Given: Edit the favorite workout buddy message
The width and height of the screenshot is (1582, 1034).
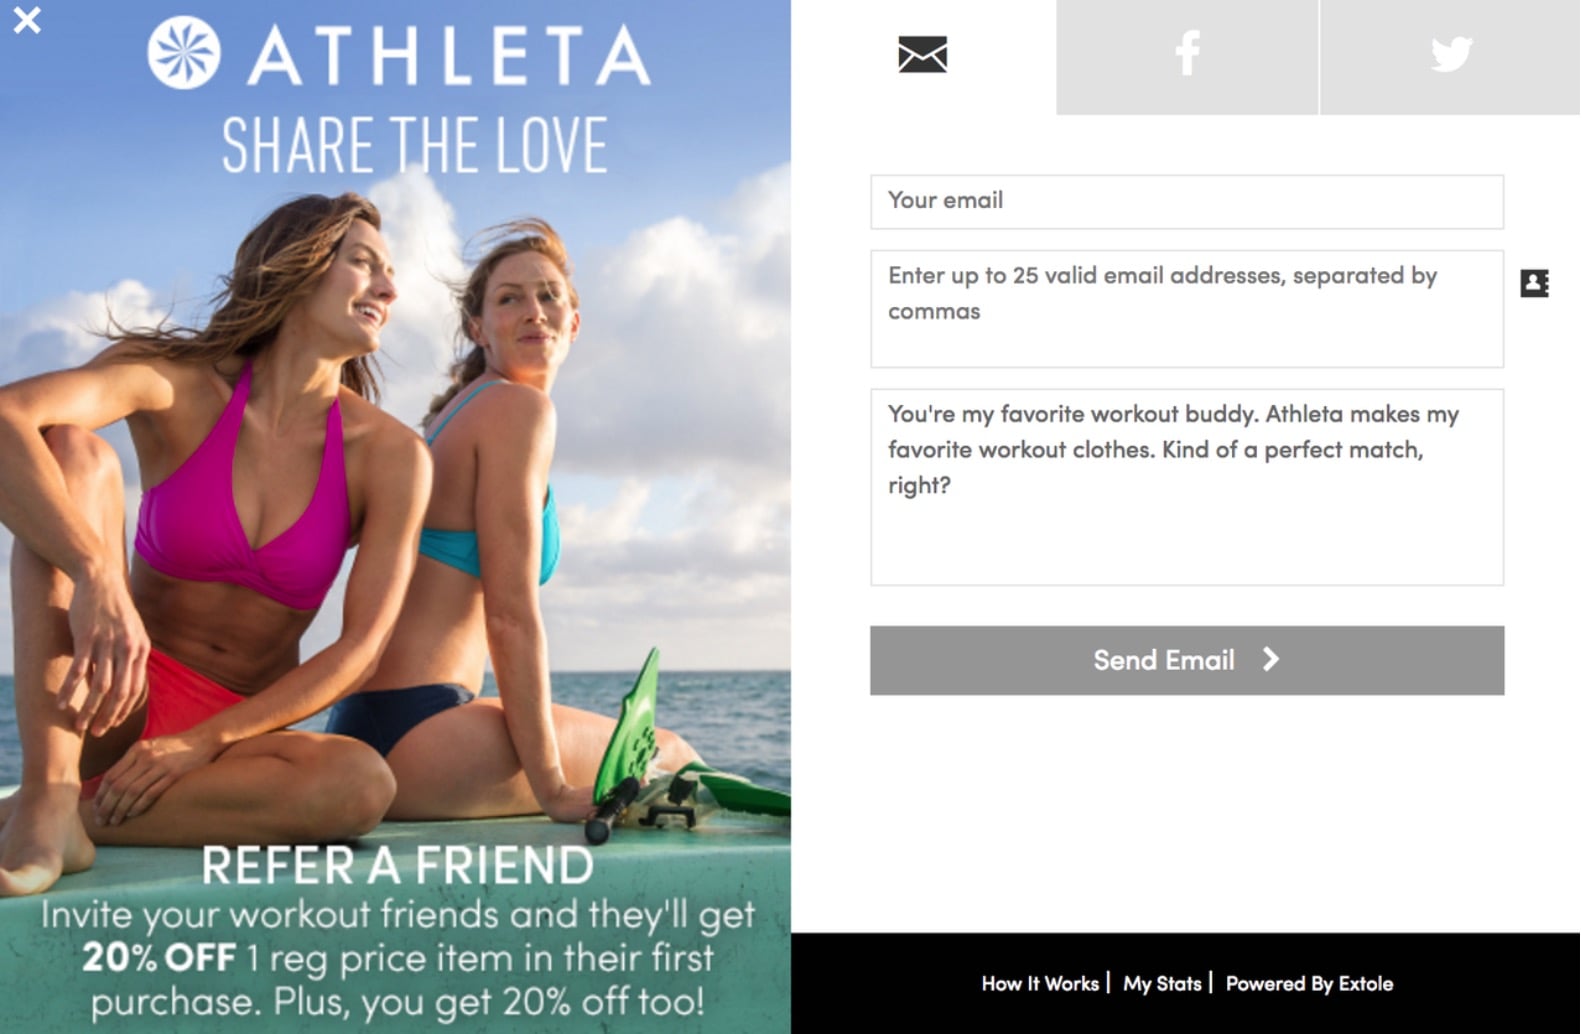Looking at the screenshot, I should [x=1186, y=487].
